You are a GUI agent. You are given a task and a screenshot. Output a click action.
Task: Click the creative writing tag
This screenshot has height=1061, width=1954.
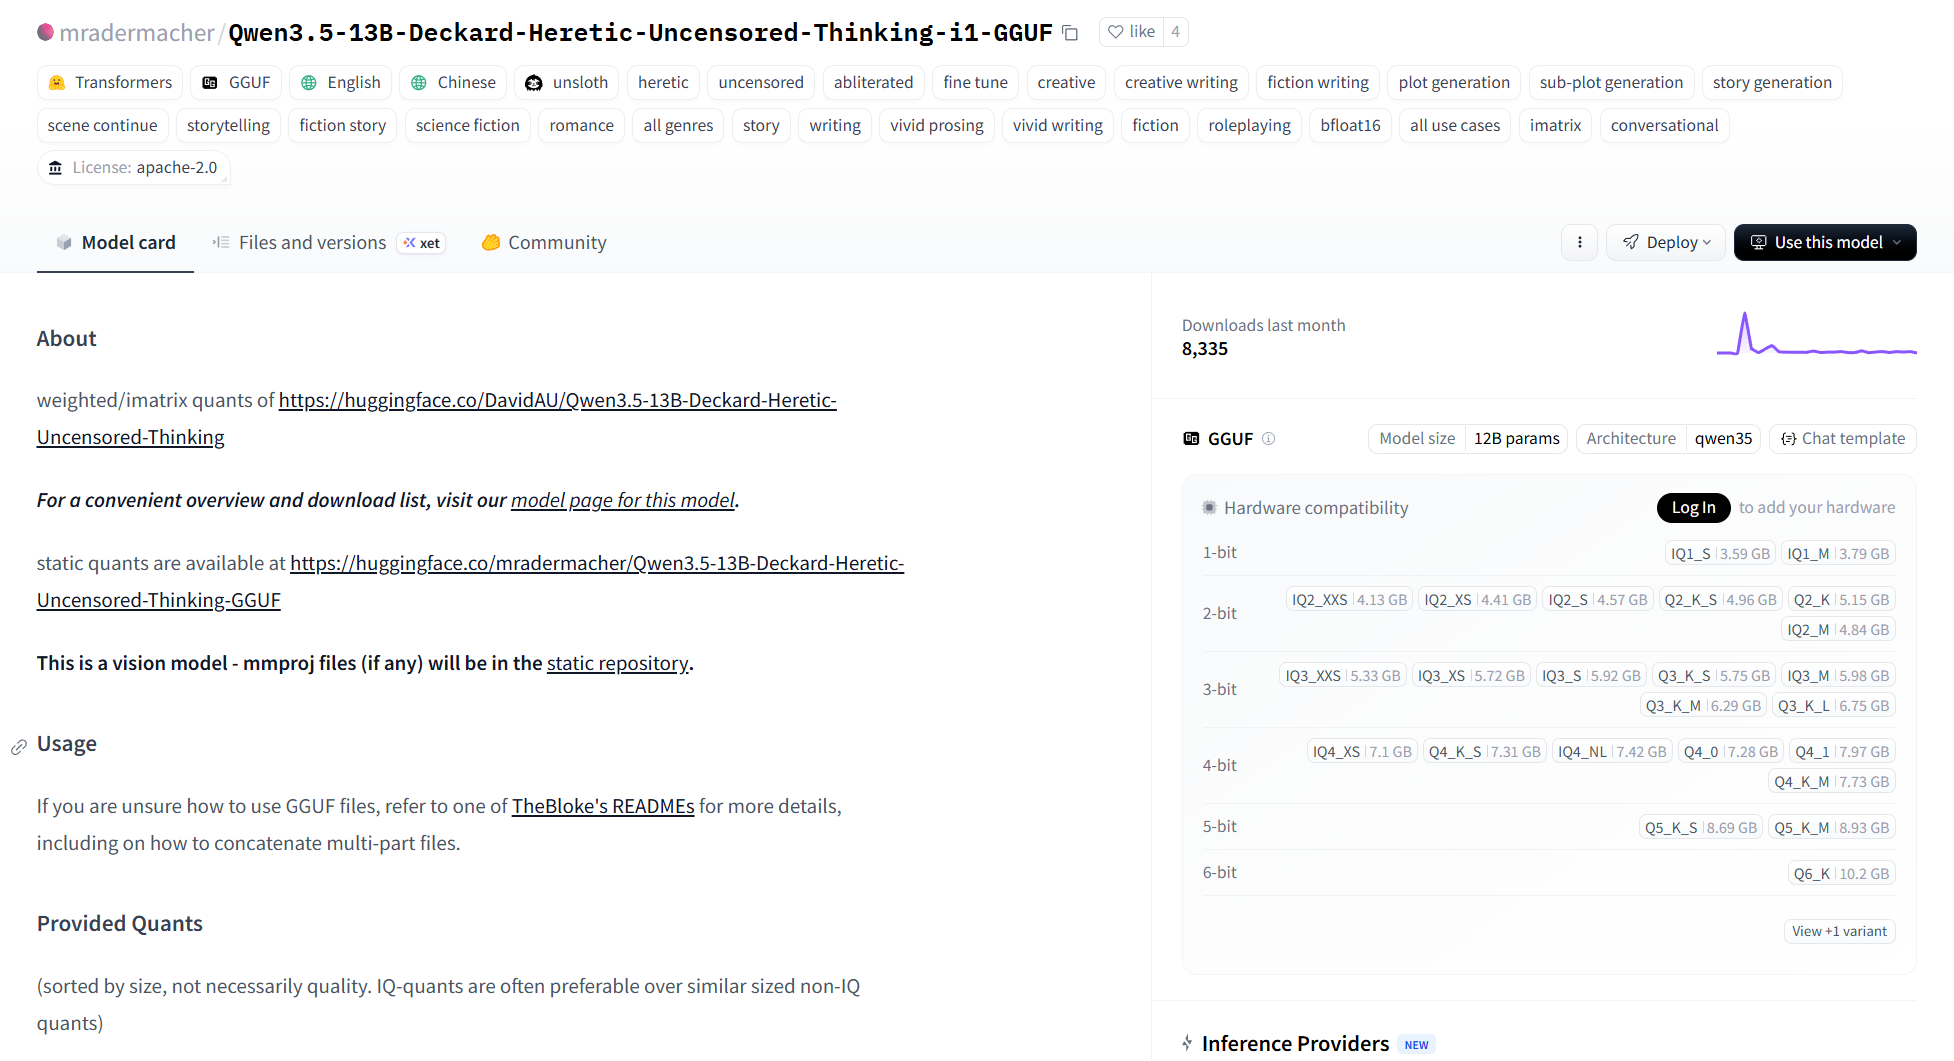pos(1181,82)
